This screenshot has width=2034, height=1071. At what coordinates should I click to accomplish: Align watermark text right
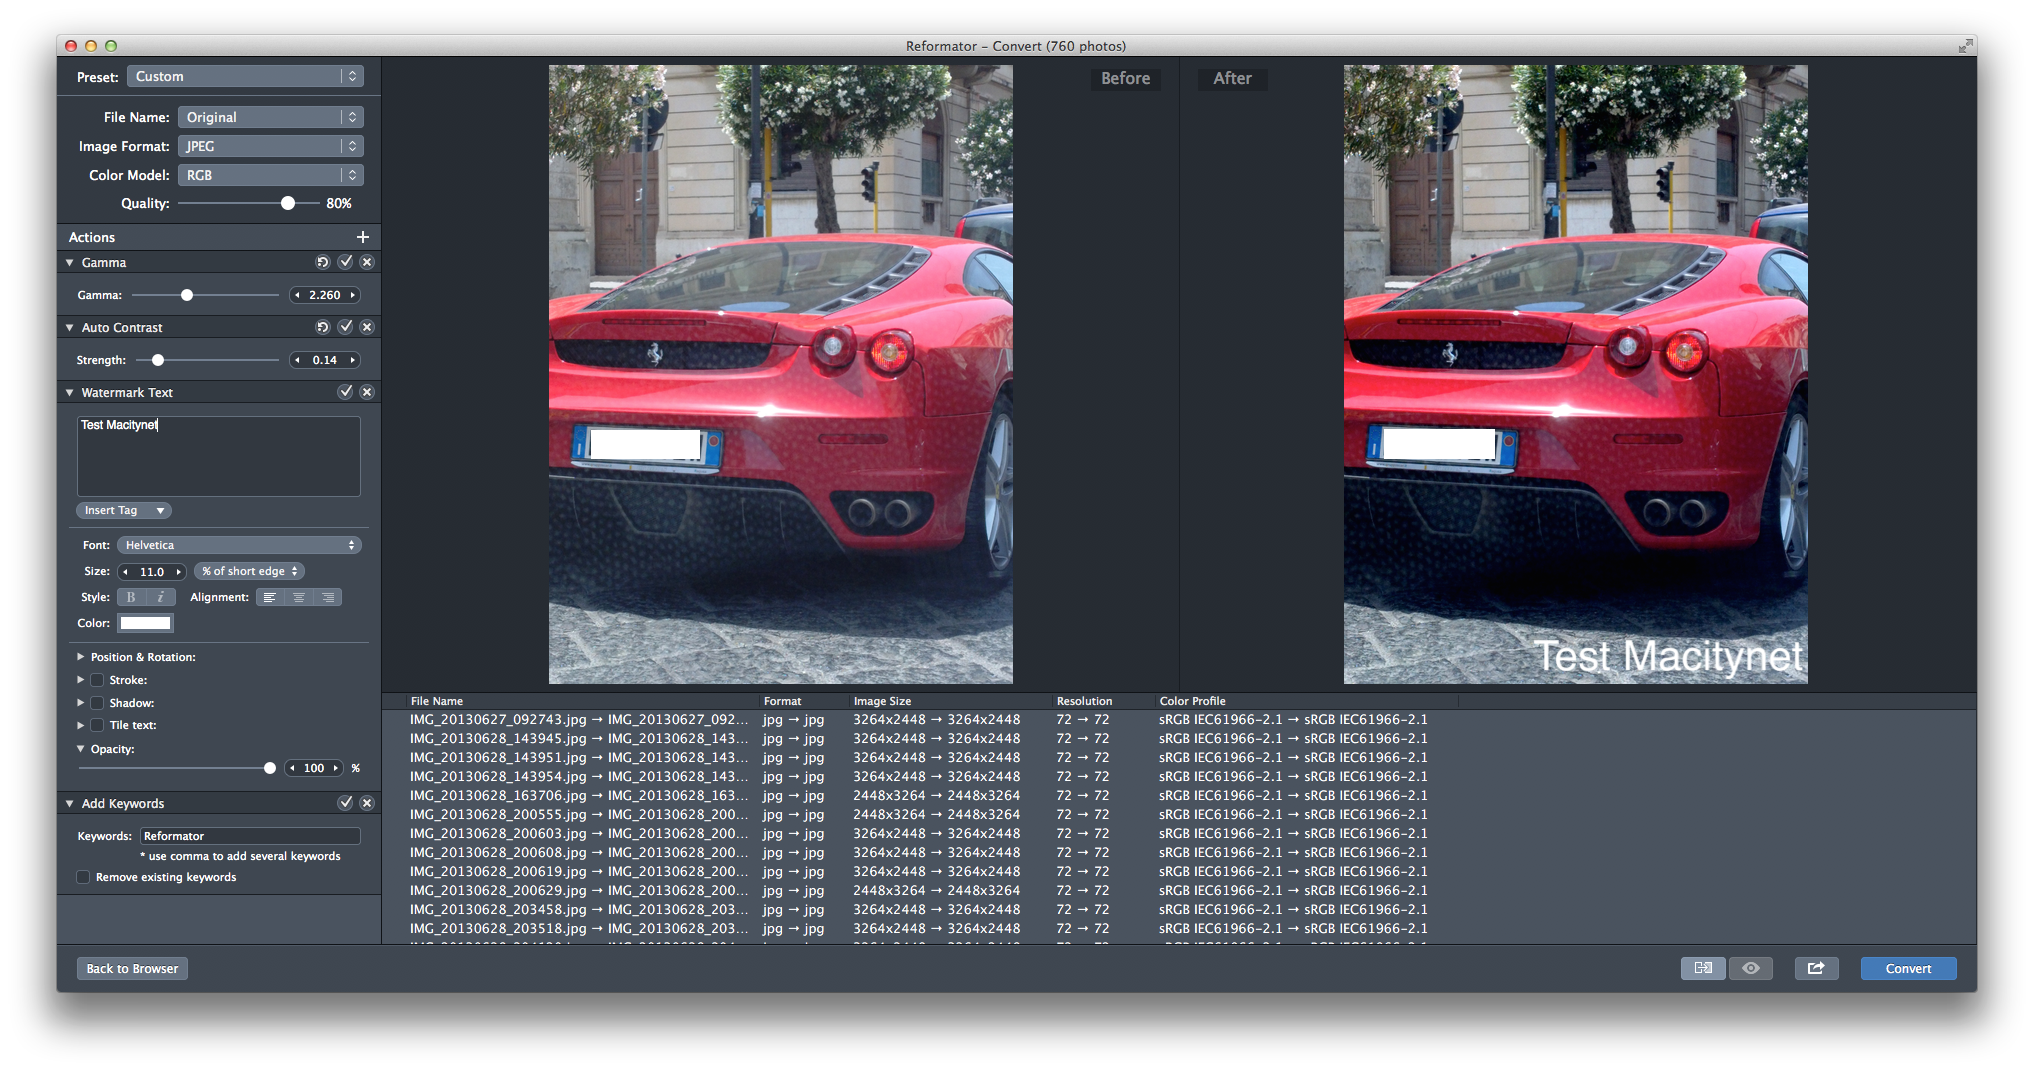point(328,597)
